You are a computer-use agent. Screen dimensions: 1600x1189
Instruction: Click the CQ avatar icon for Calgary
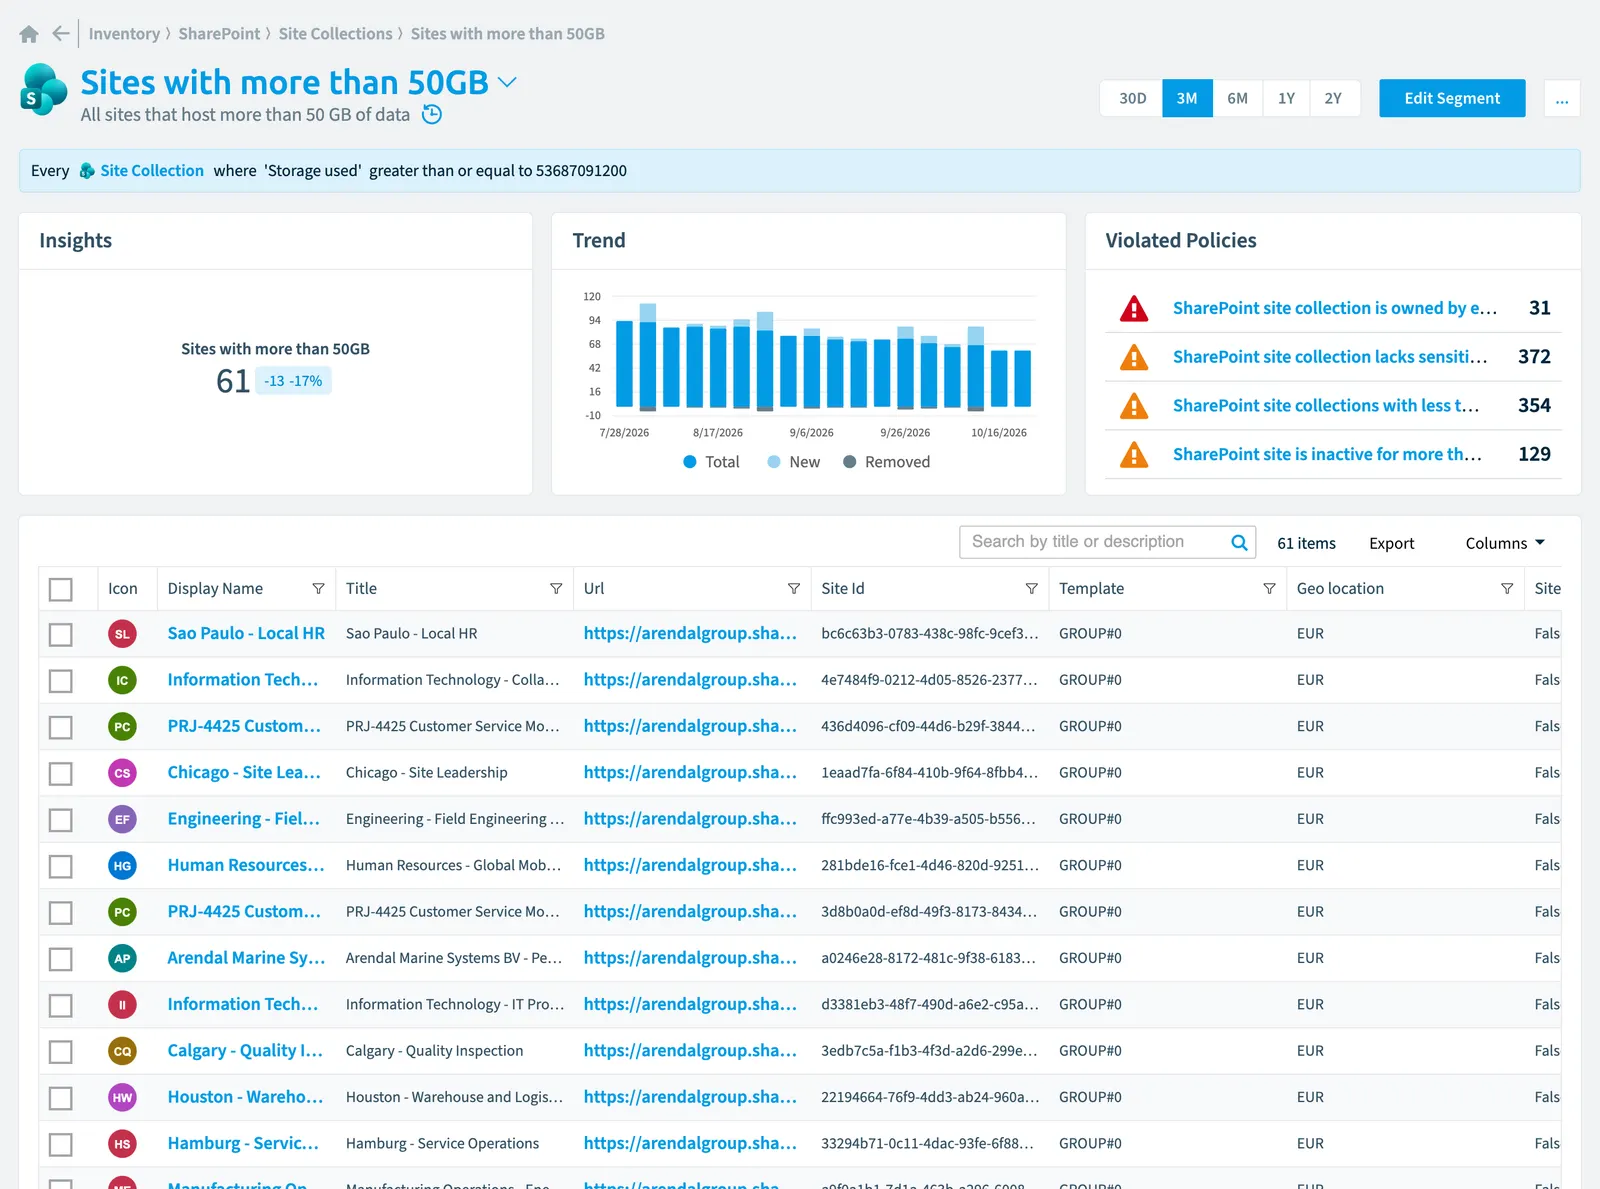(122, 1051)
